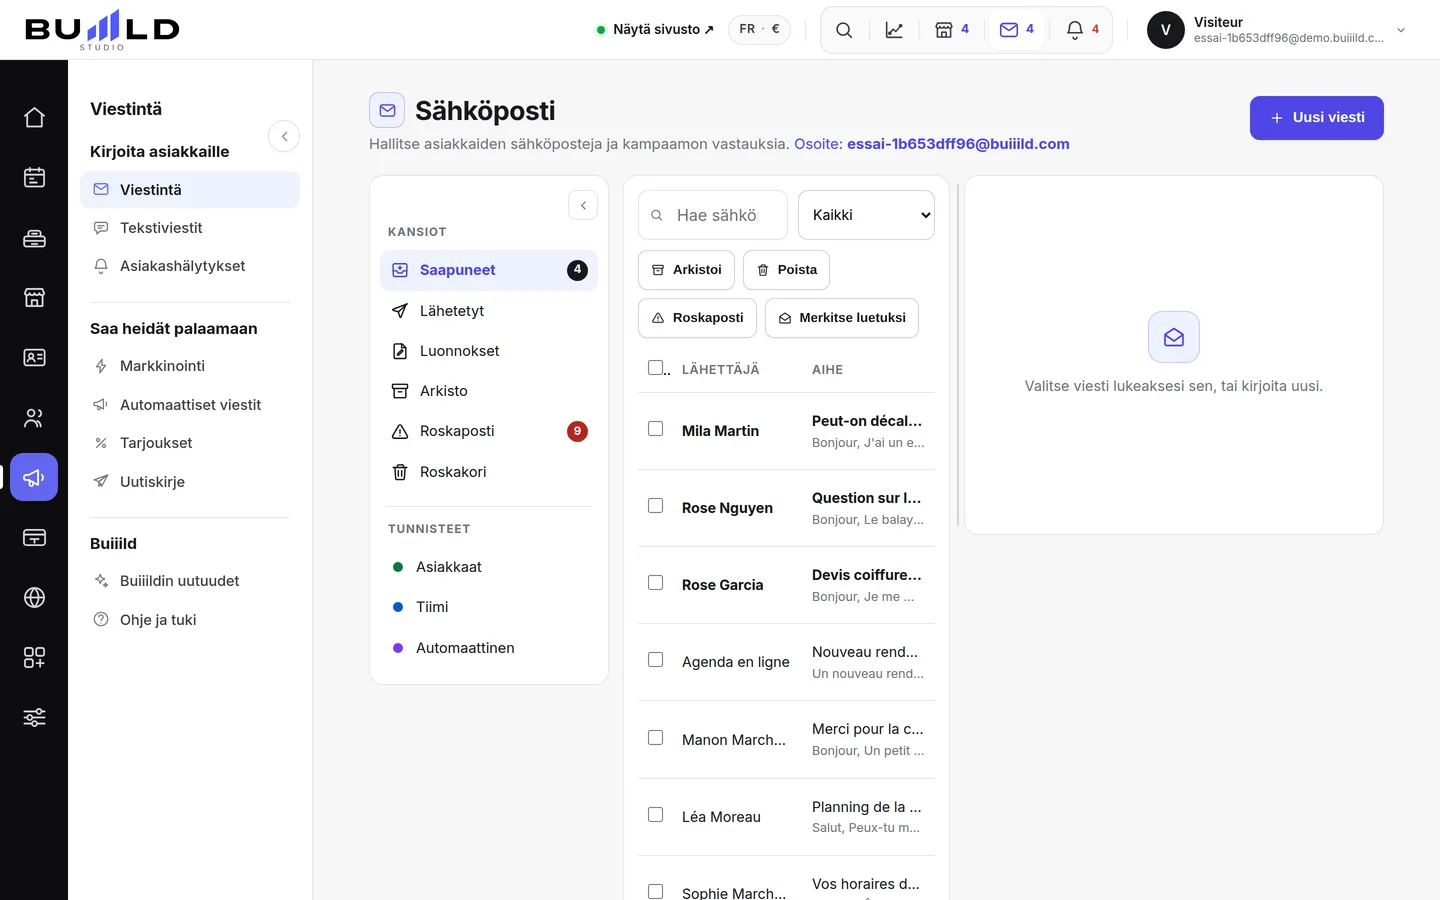
Task: Open the notifications bell icon
Action: click(1082, 30)
